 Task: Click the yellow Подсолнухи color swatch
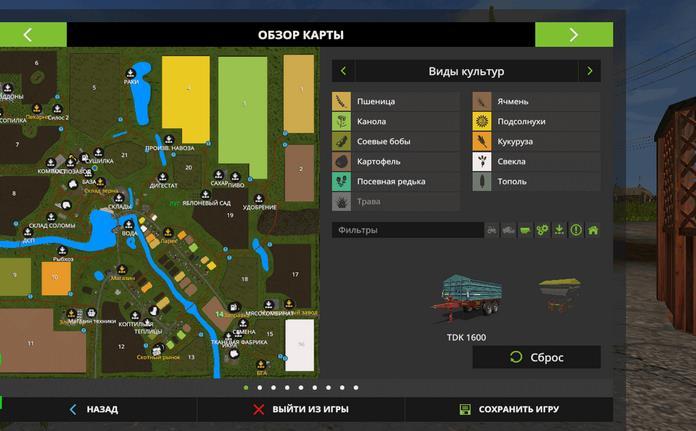tap(482, 121)
